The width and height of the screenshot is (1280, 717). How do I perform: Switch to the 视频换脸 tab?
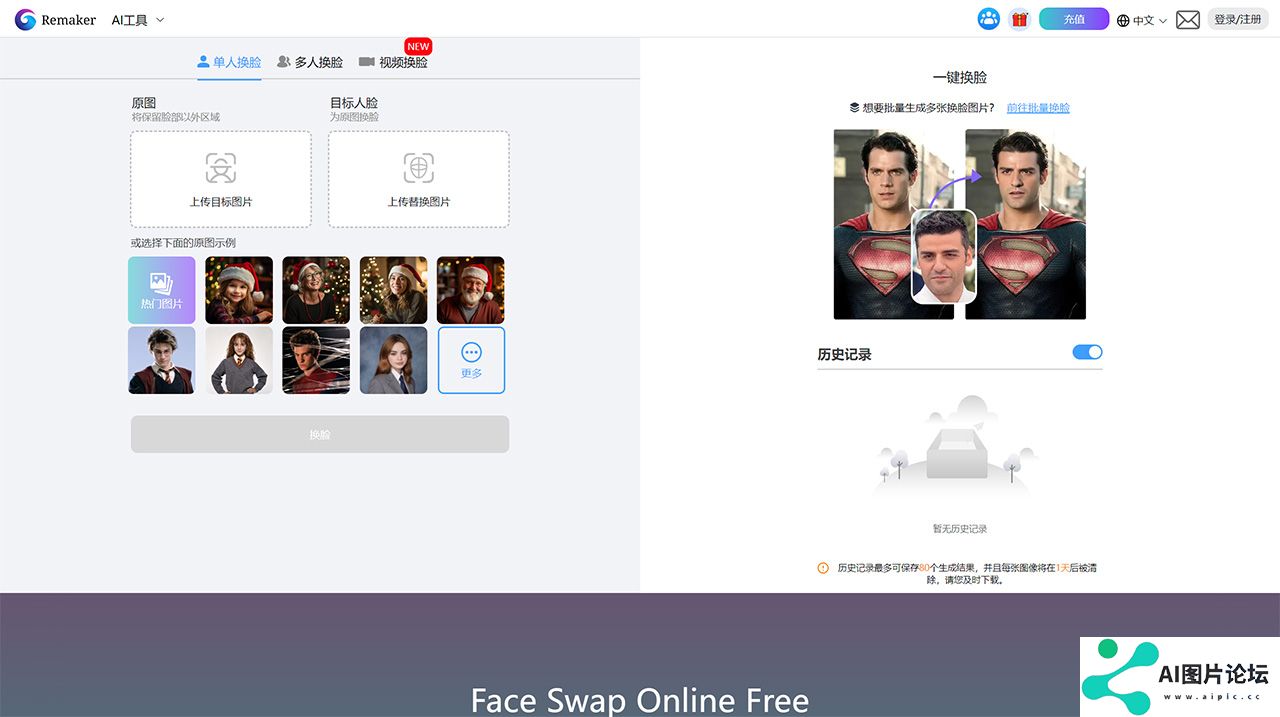point(394,62)
